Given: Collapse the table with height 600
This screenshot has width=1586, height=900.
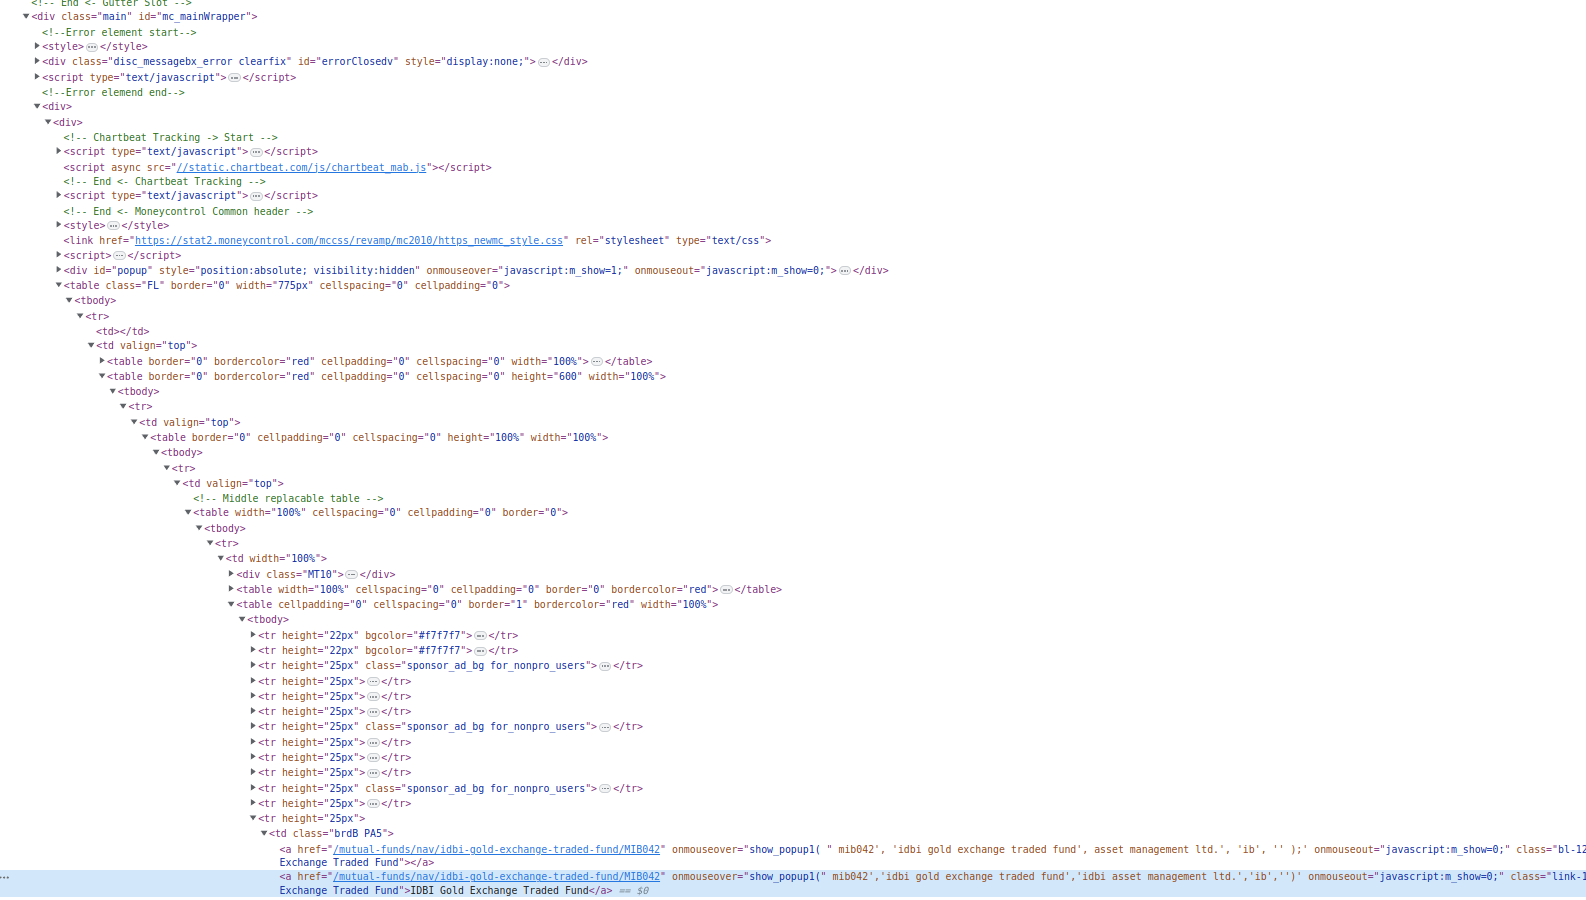Looking at the screenshot, I should pos(102,376).
